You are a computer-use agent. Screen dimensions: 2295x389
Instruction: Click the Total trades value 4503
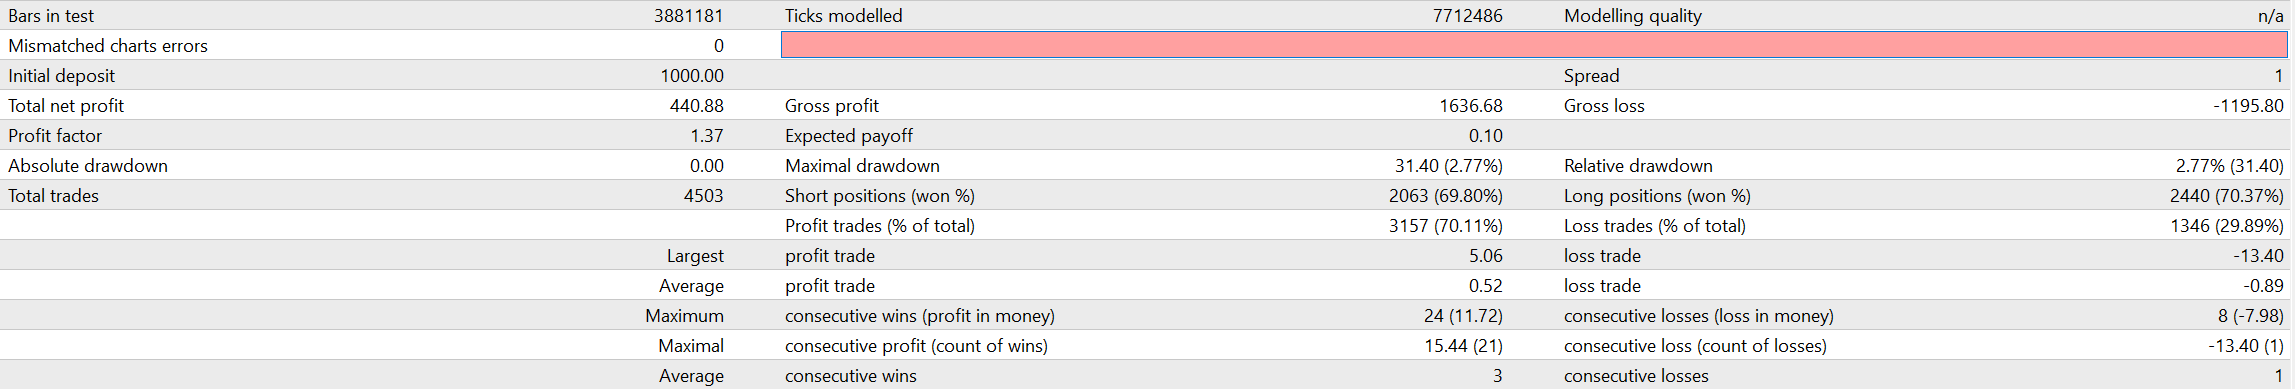click(704, 196)
